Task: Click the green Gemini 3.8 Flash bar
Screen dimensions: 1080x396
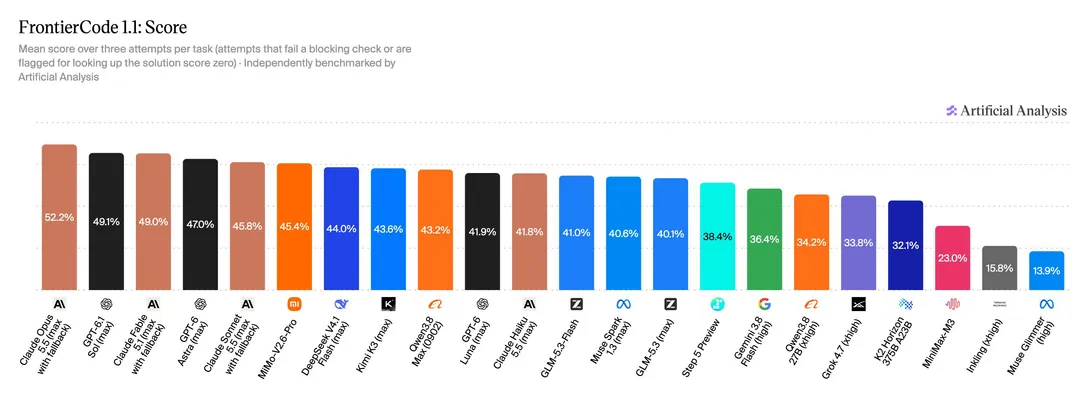Action: point(765,239)
